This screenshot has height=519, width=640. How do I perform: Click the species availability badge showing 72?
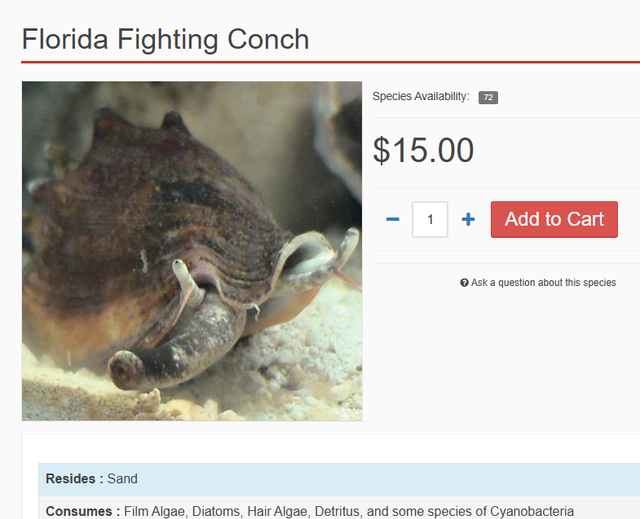(488, 97)
